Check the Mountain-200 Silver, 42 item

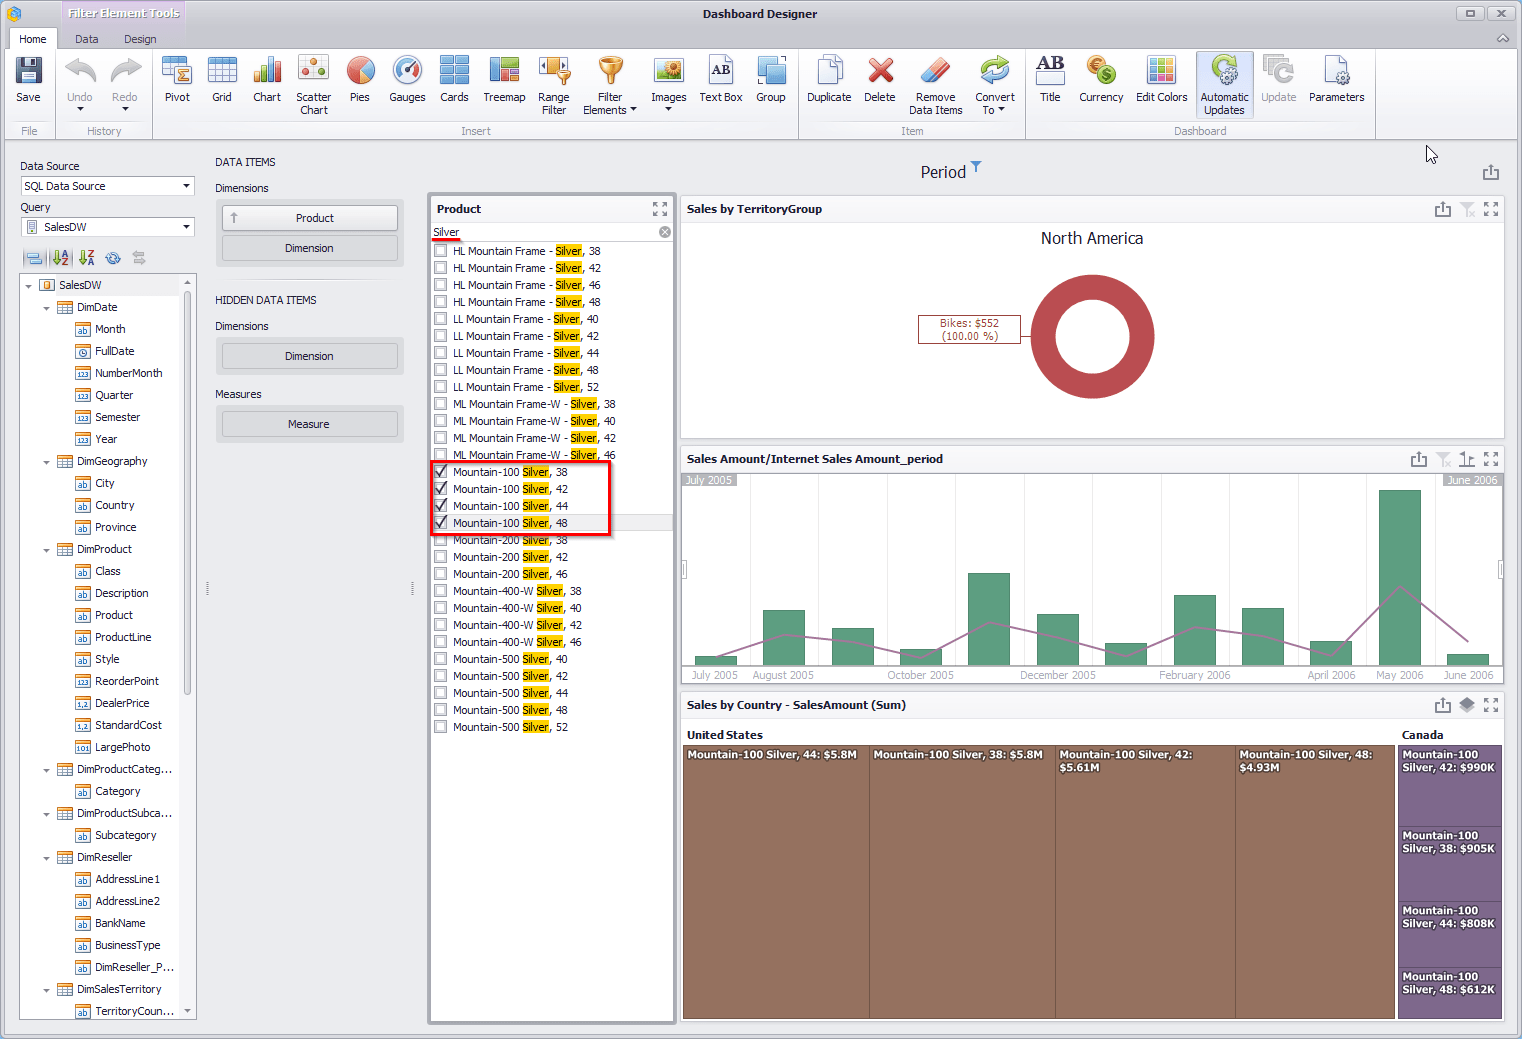441,557
